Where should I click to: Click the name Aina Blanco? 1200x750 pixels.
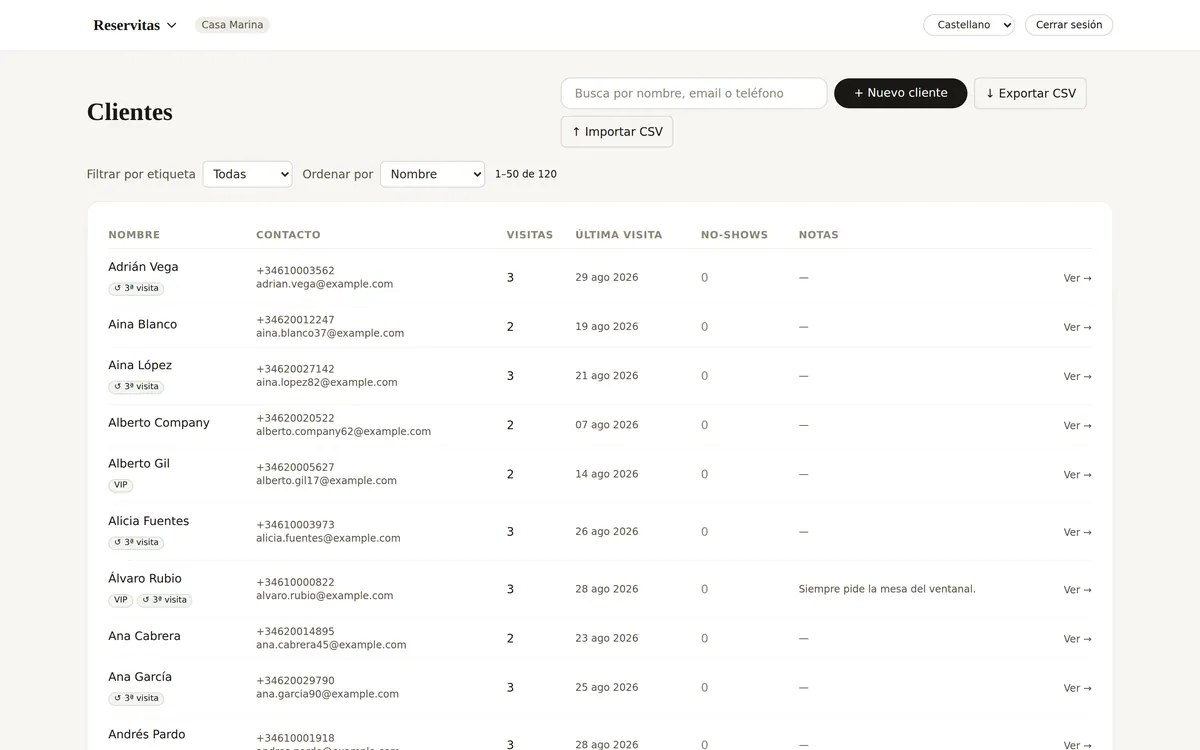click(142, 324)
